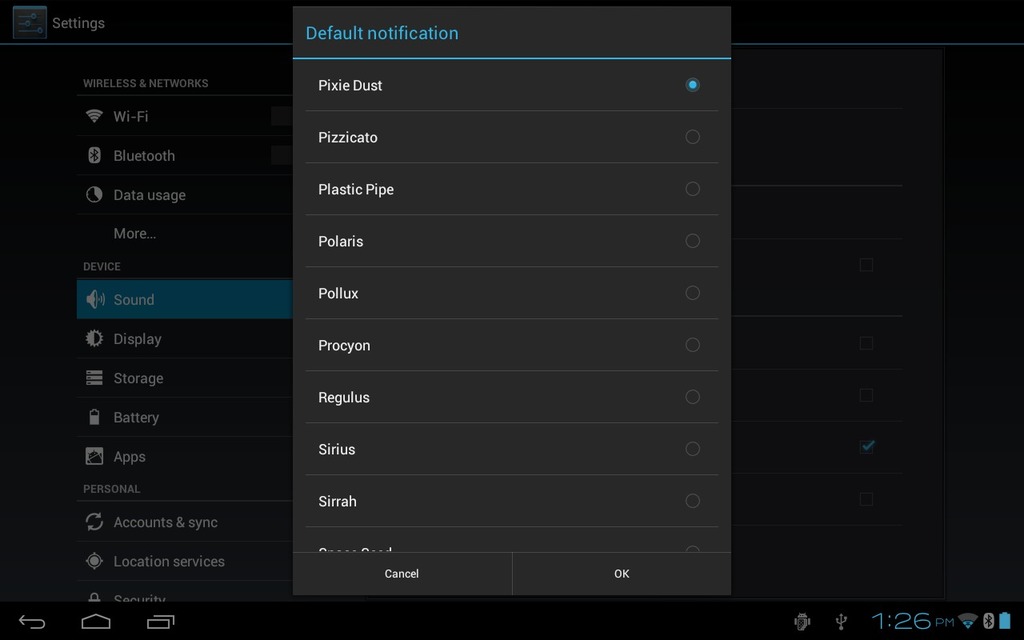Tap the Wi-Fi signal status icon

click(968, 620)
